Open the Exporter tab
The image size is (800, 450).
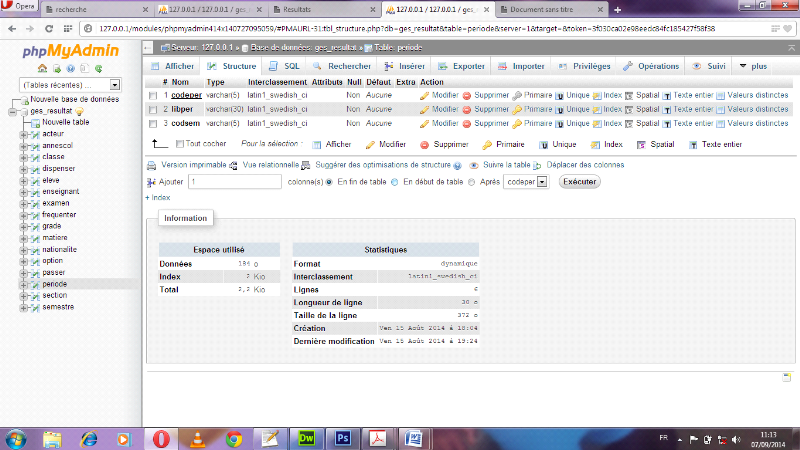[461, 66]
